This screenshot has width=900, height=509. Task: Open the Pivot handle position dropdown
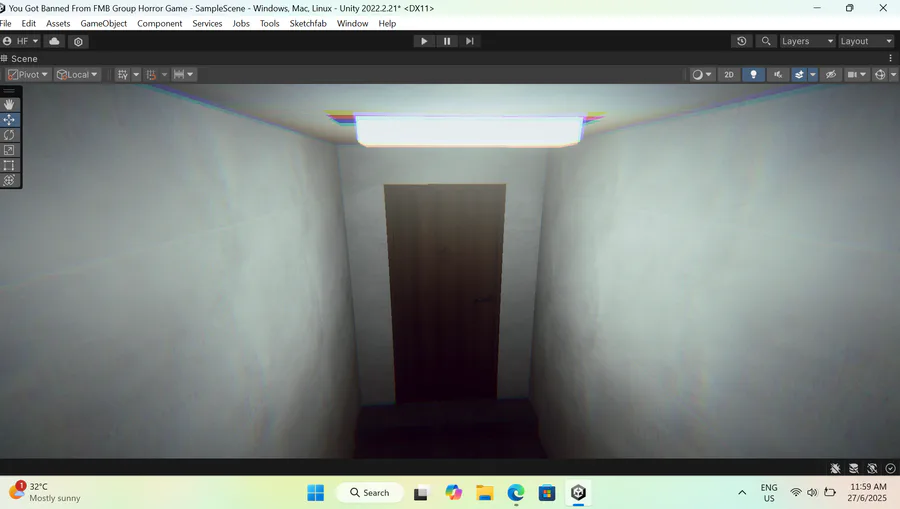coord(28,75)
